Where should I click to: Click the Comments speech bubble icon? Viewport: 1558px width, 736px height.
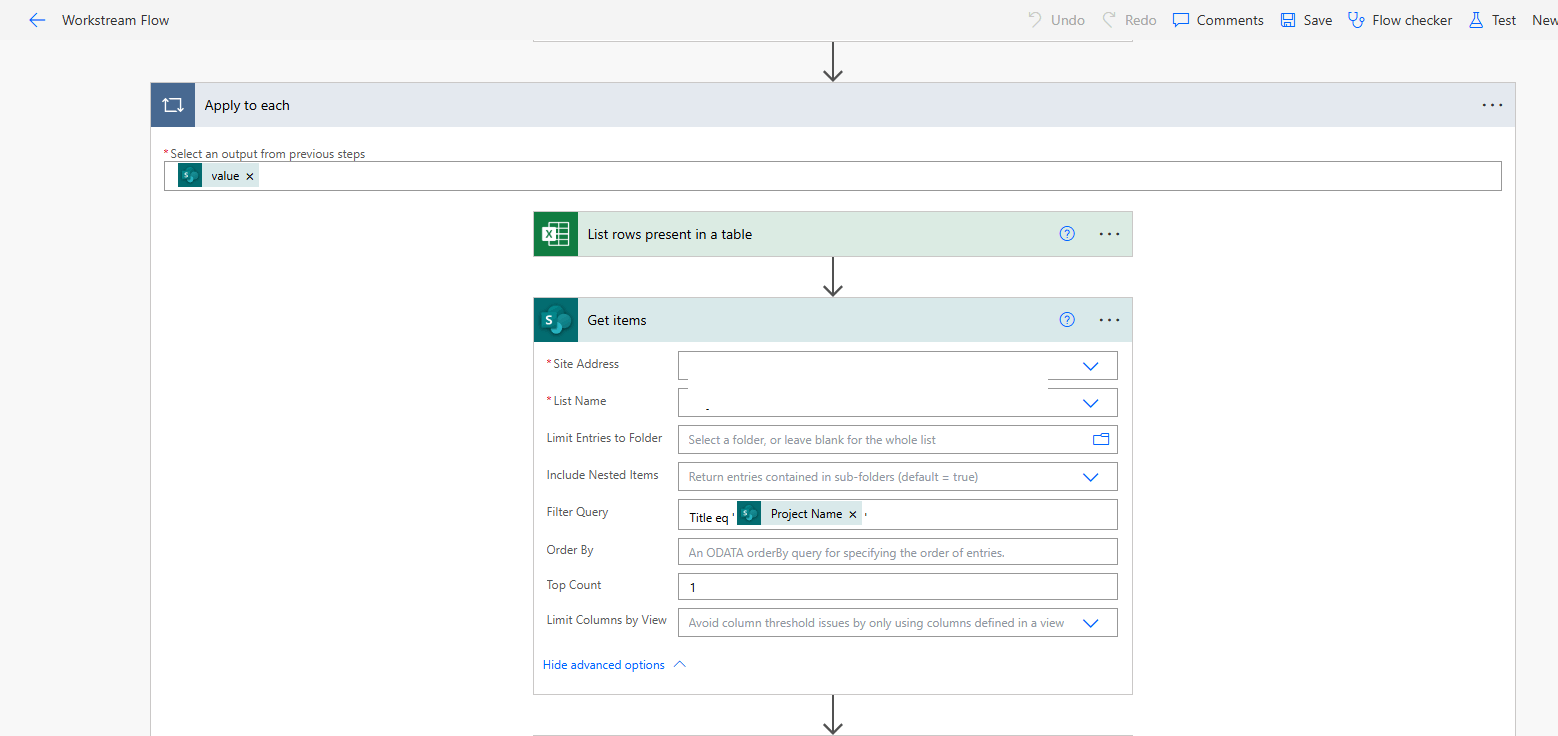point(1181,20)
